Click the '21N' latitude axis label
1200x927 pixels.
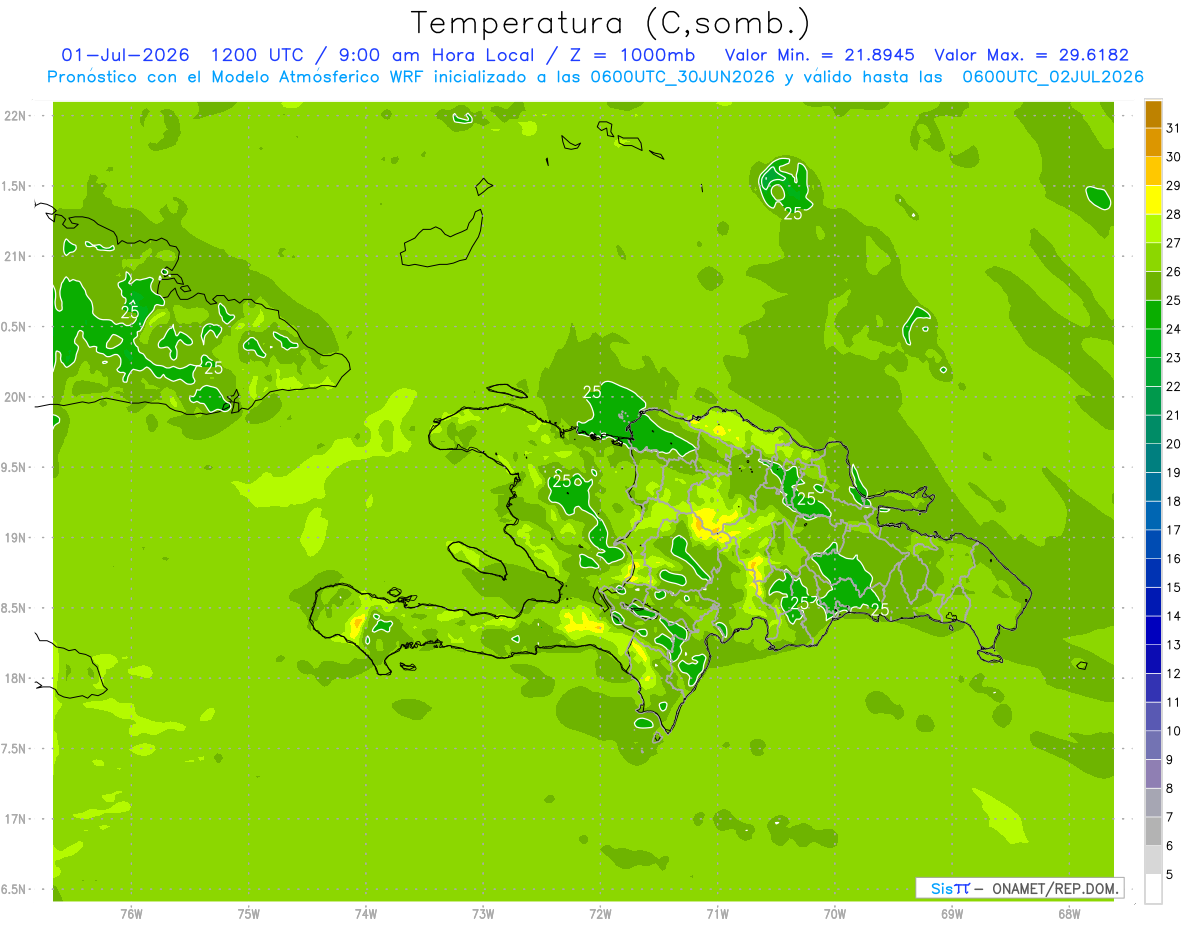coord(16,256)
